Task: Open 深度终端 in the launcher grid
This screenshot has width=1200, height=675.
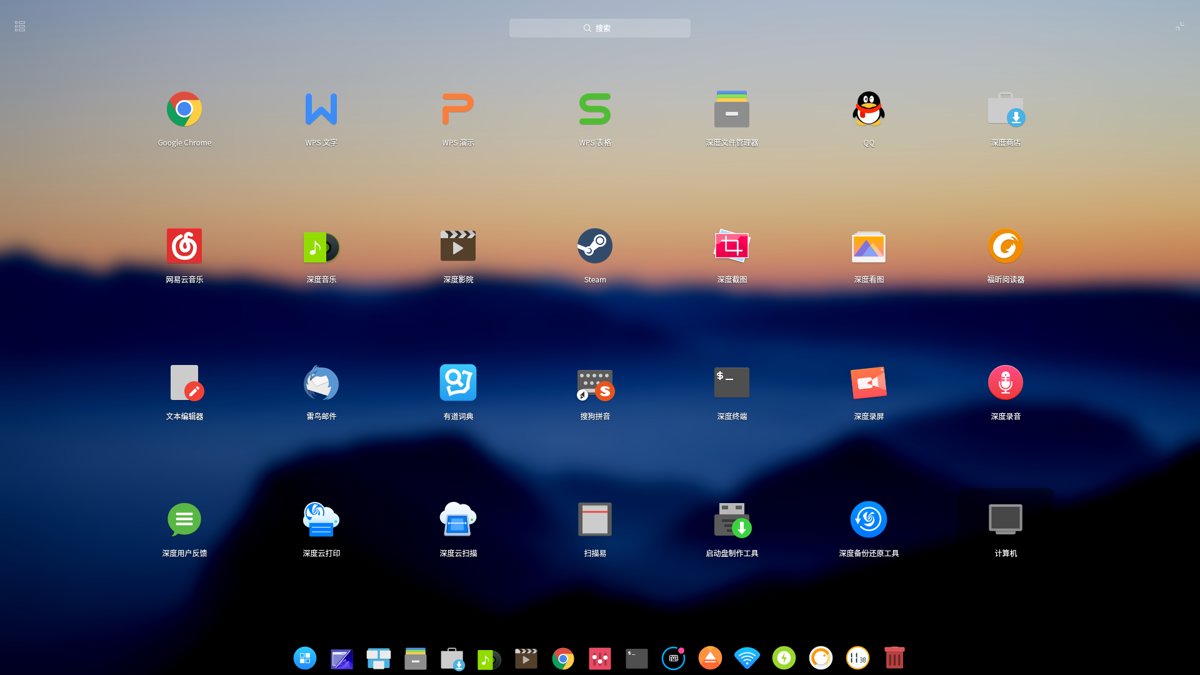Action: 732,383
